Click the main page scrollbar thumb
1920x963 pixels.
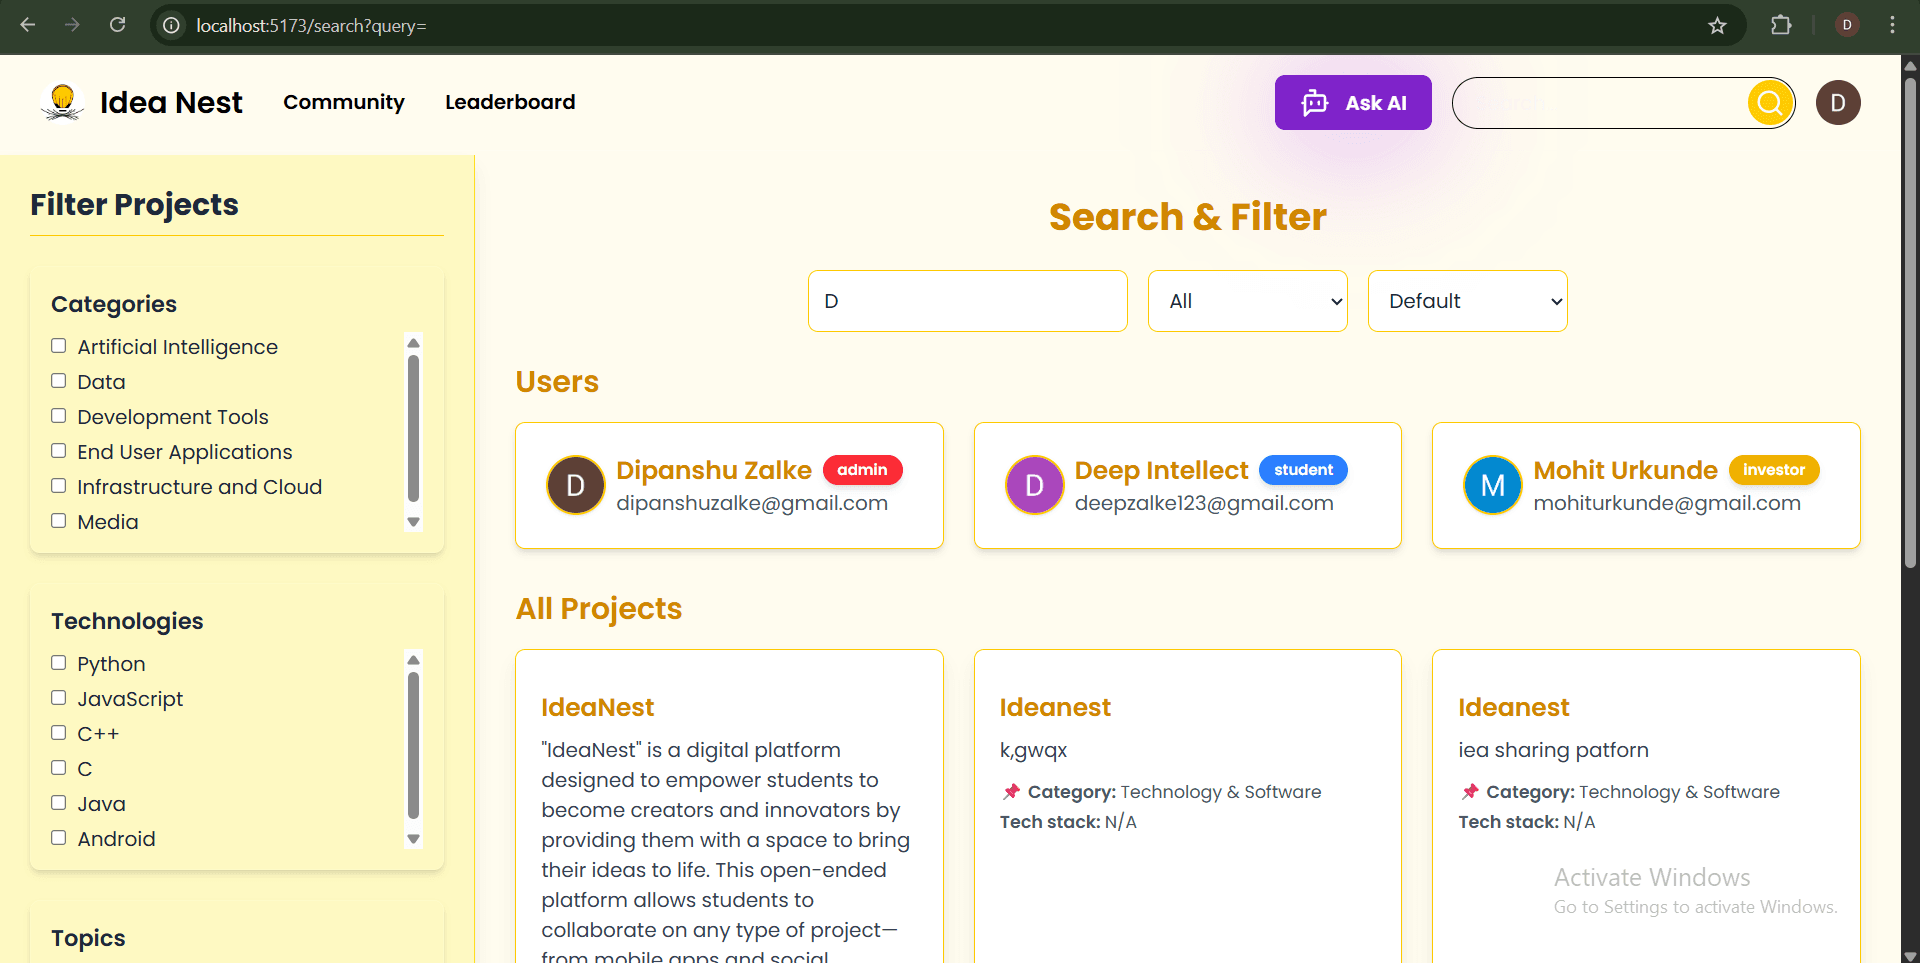pyautogui.click(x=1910, y=323)
